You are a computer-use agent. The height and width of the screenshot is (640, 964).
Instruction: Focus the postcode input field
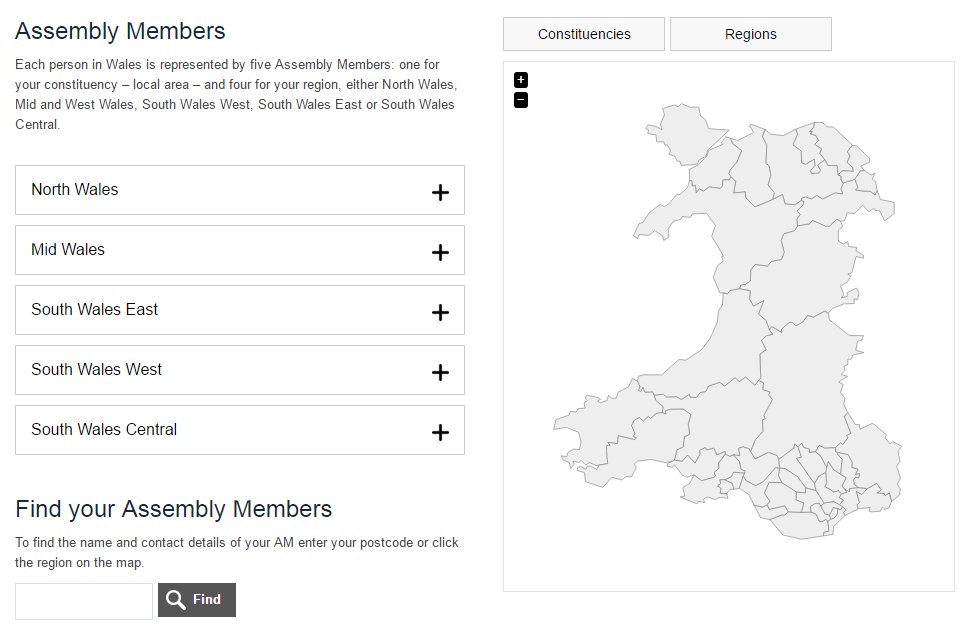point(84,601)
